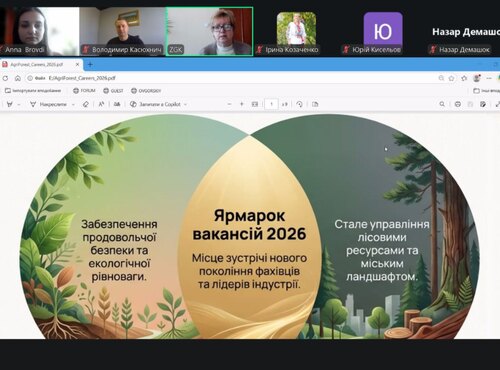Zoom out the PDF
The height and width of the screenshot is (370, 500).
(x=229, y=104)
